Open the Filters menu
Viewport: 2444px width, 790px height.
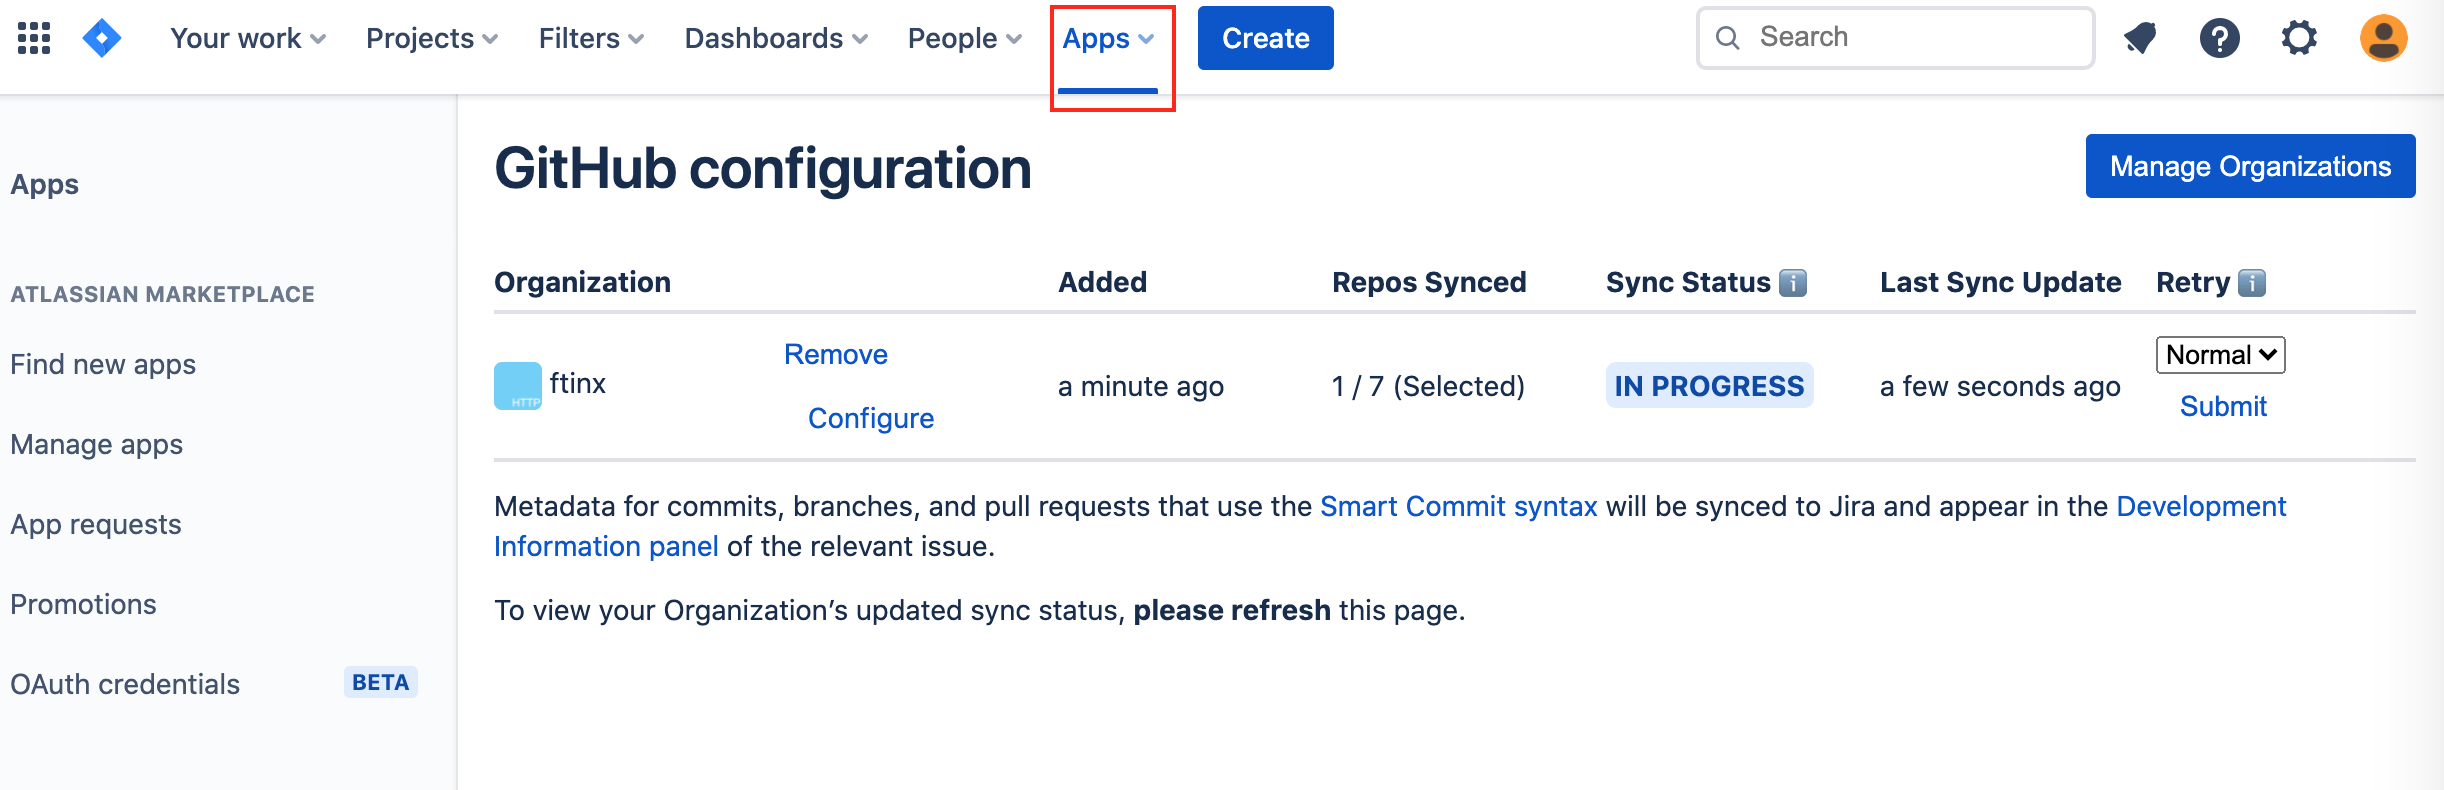(591, 38)
